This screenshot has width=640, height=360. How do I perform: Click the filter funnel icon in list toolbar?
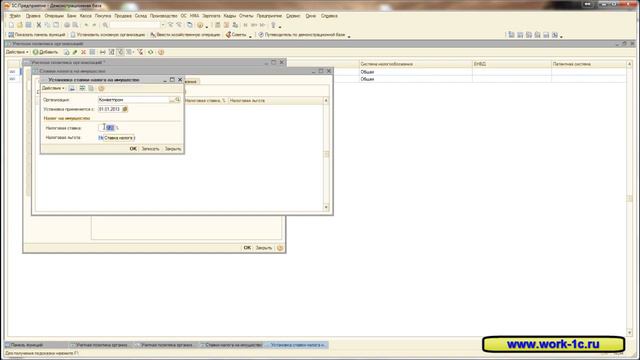click(x=140, y=52)
